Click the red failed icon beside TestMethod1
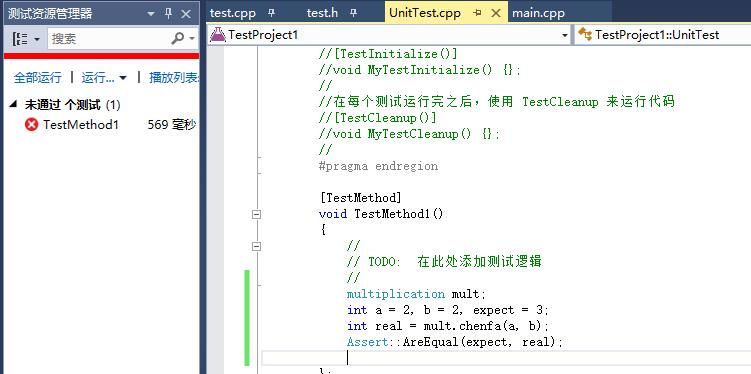Viewport: 751px width, 374px height. [32, 125]
